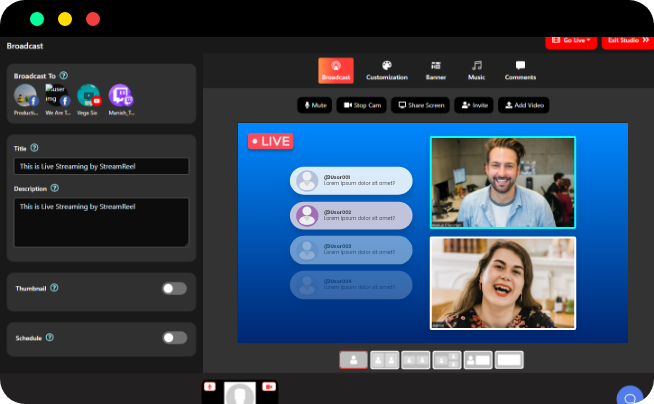Click Add Video button
This screenshot has height=404, width=654.
tap(523, 105)
